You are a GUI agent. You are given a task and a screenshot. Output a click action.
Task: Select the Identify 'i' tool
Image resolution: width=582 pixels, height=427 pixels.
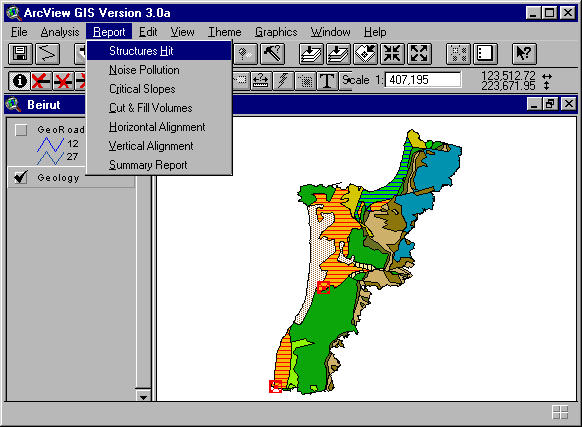pyautogui.click(x=19, y=81)
